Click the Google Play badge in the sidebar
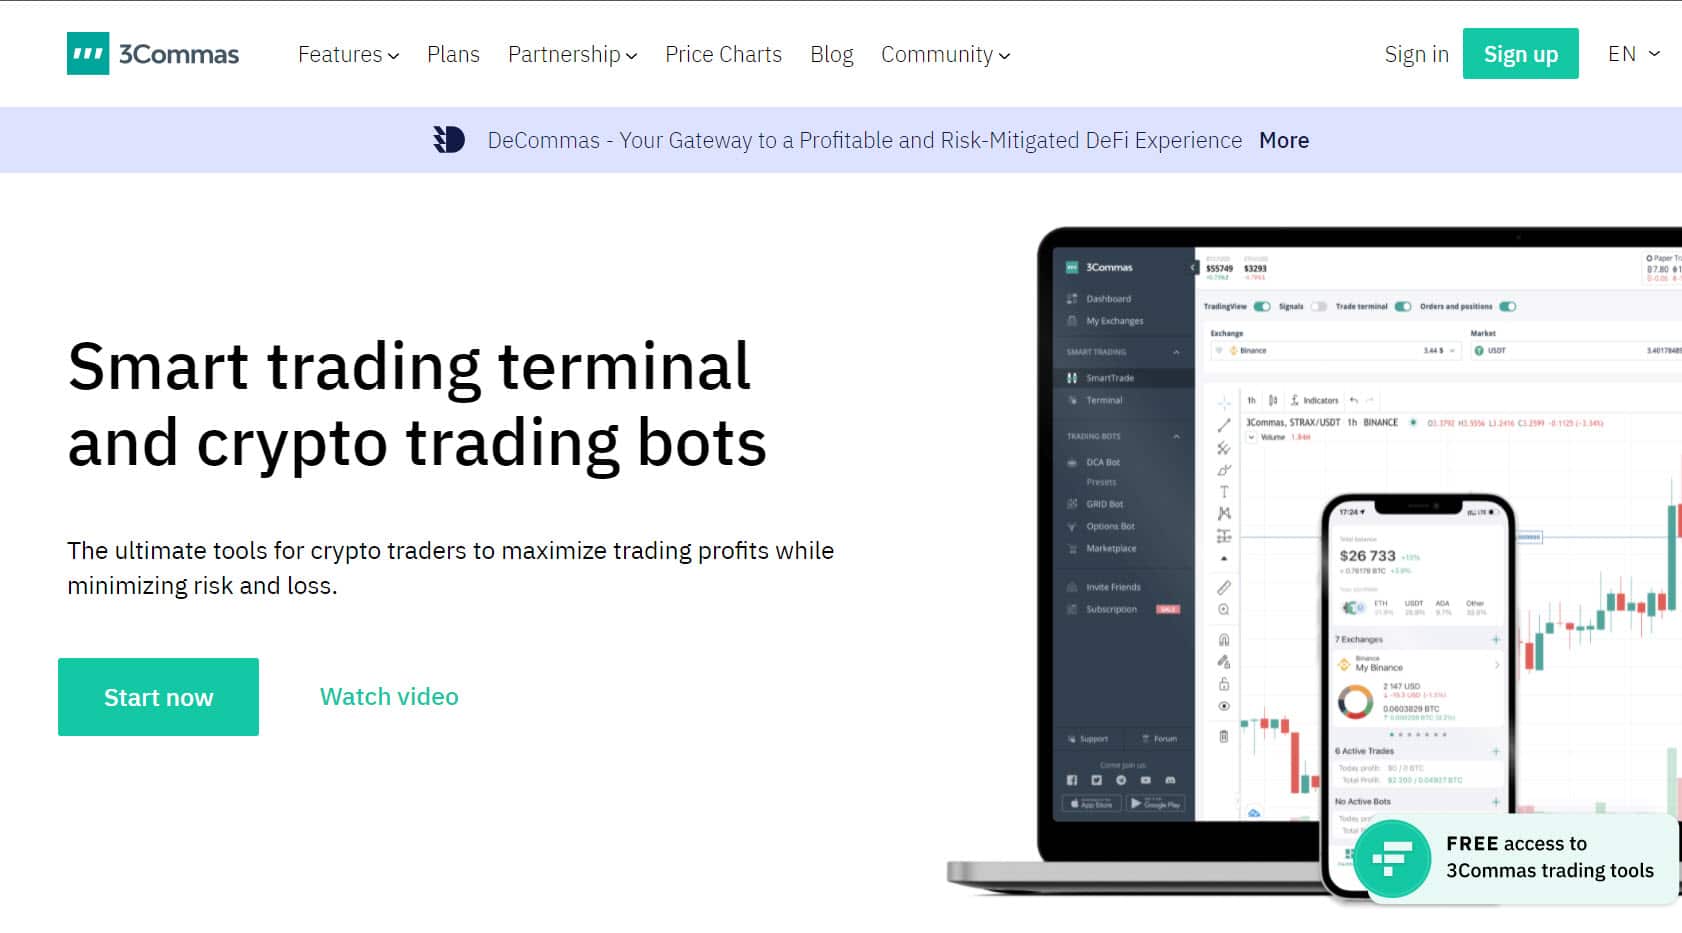Screen dimensions: 1682x933 1156,803
